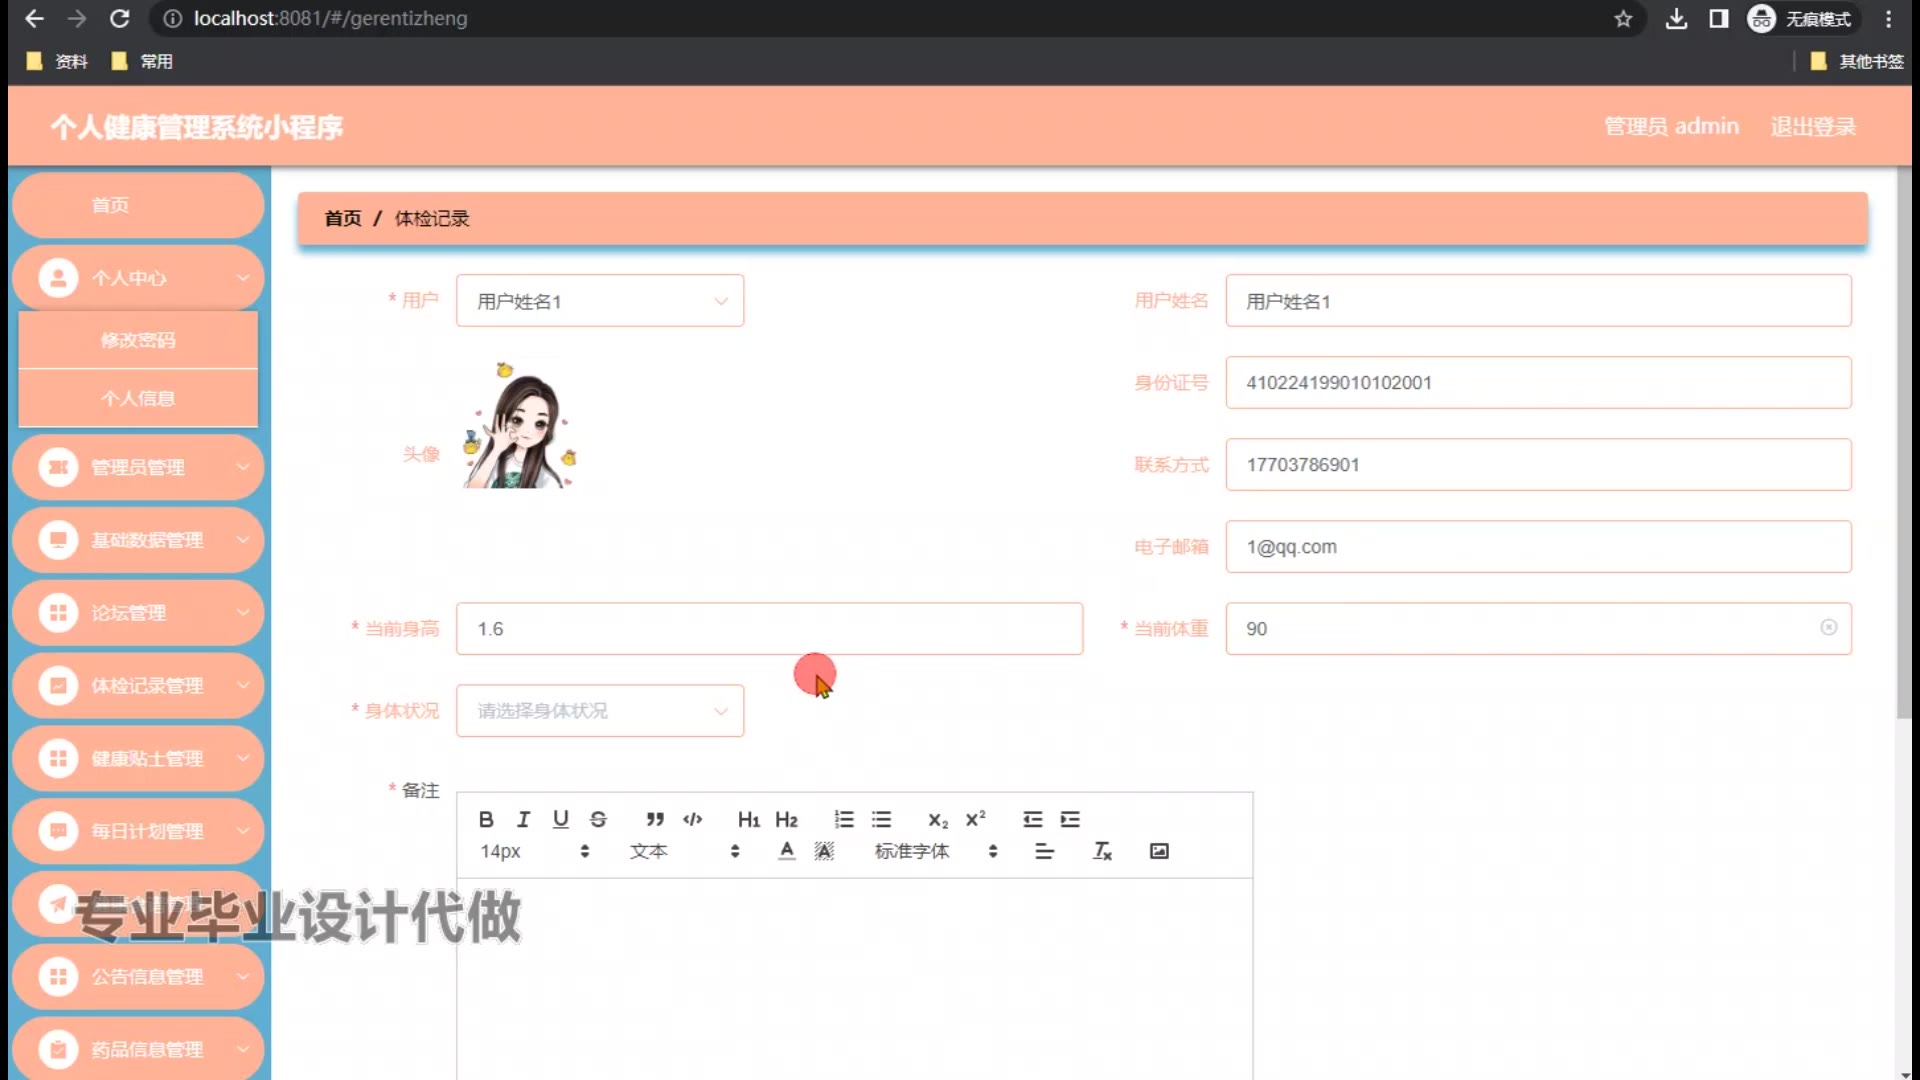Viewport: 1920px width, 1080px height.
Task: Apply italic formatting in remarks editor
Action: point(523,819)
